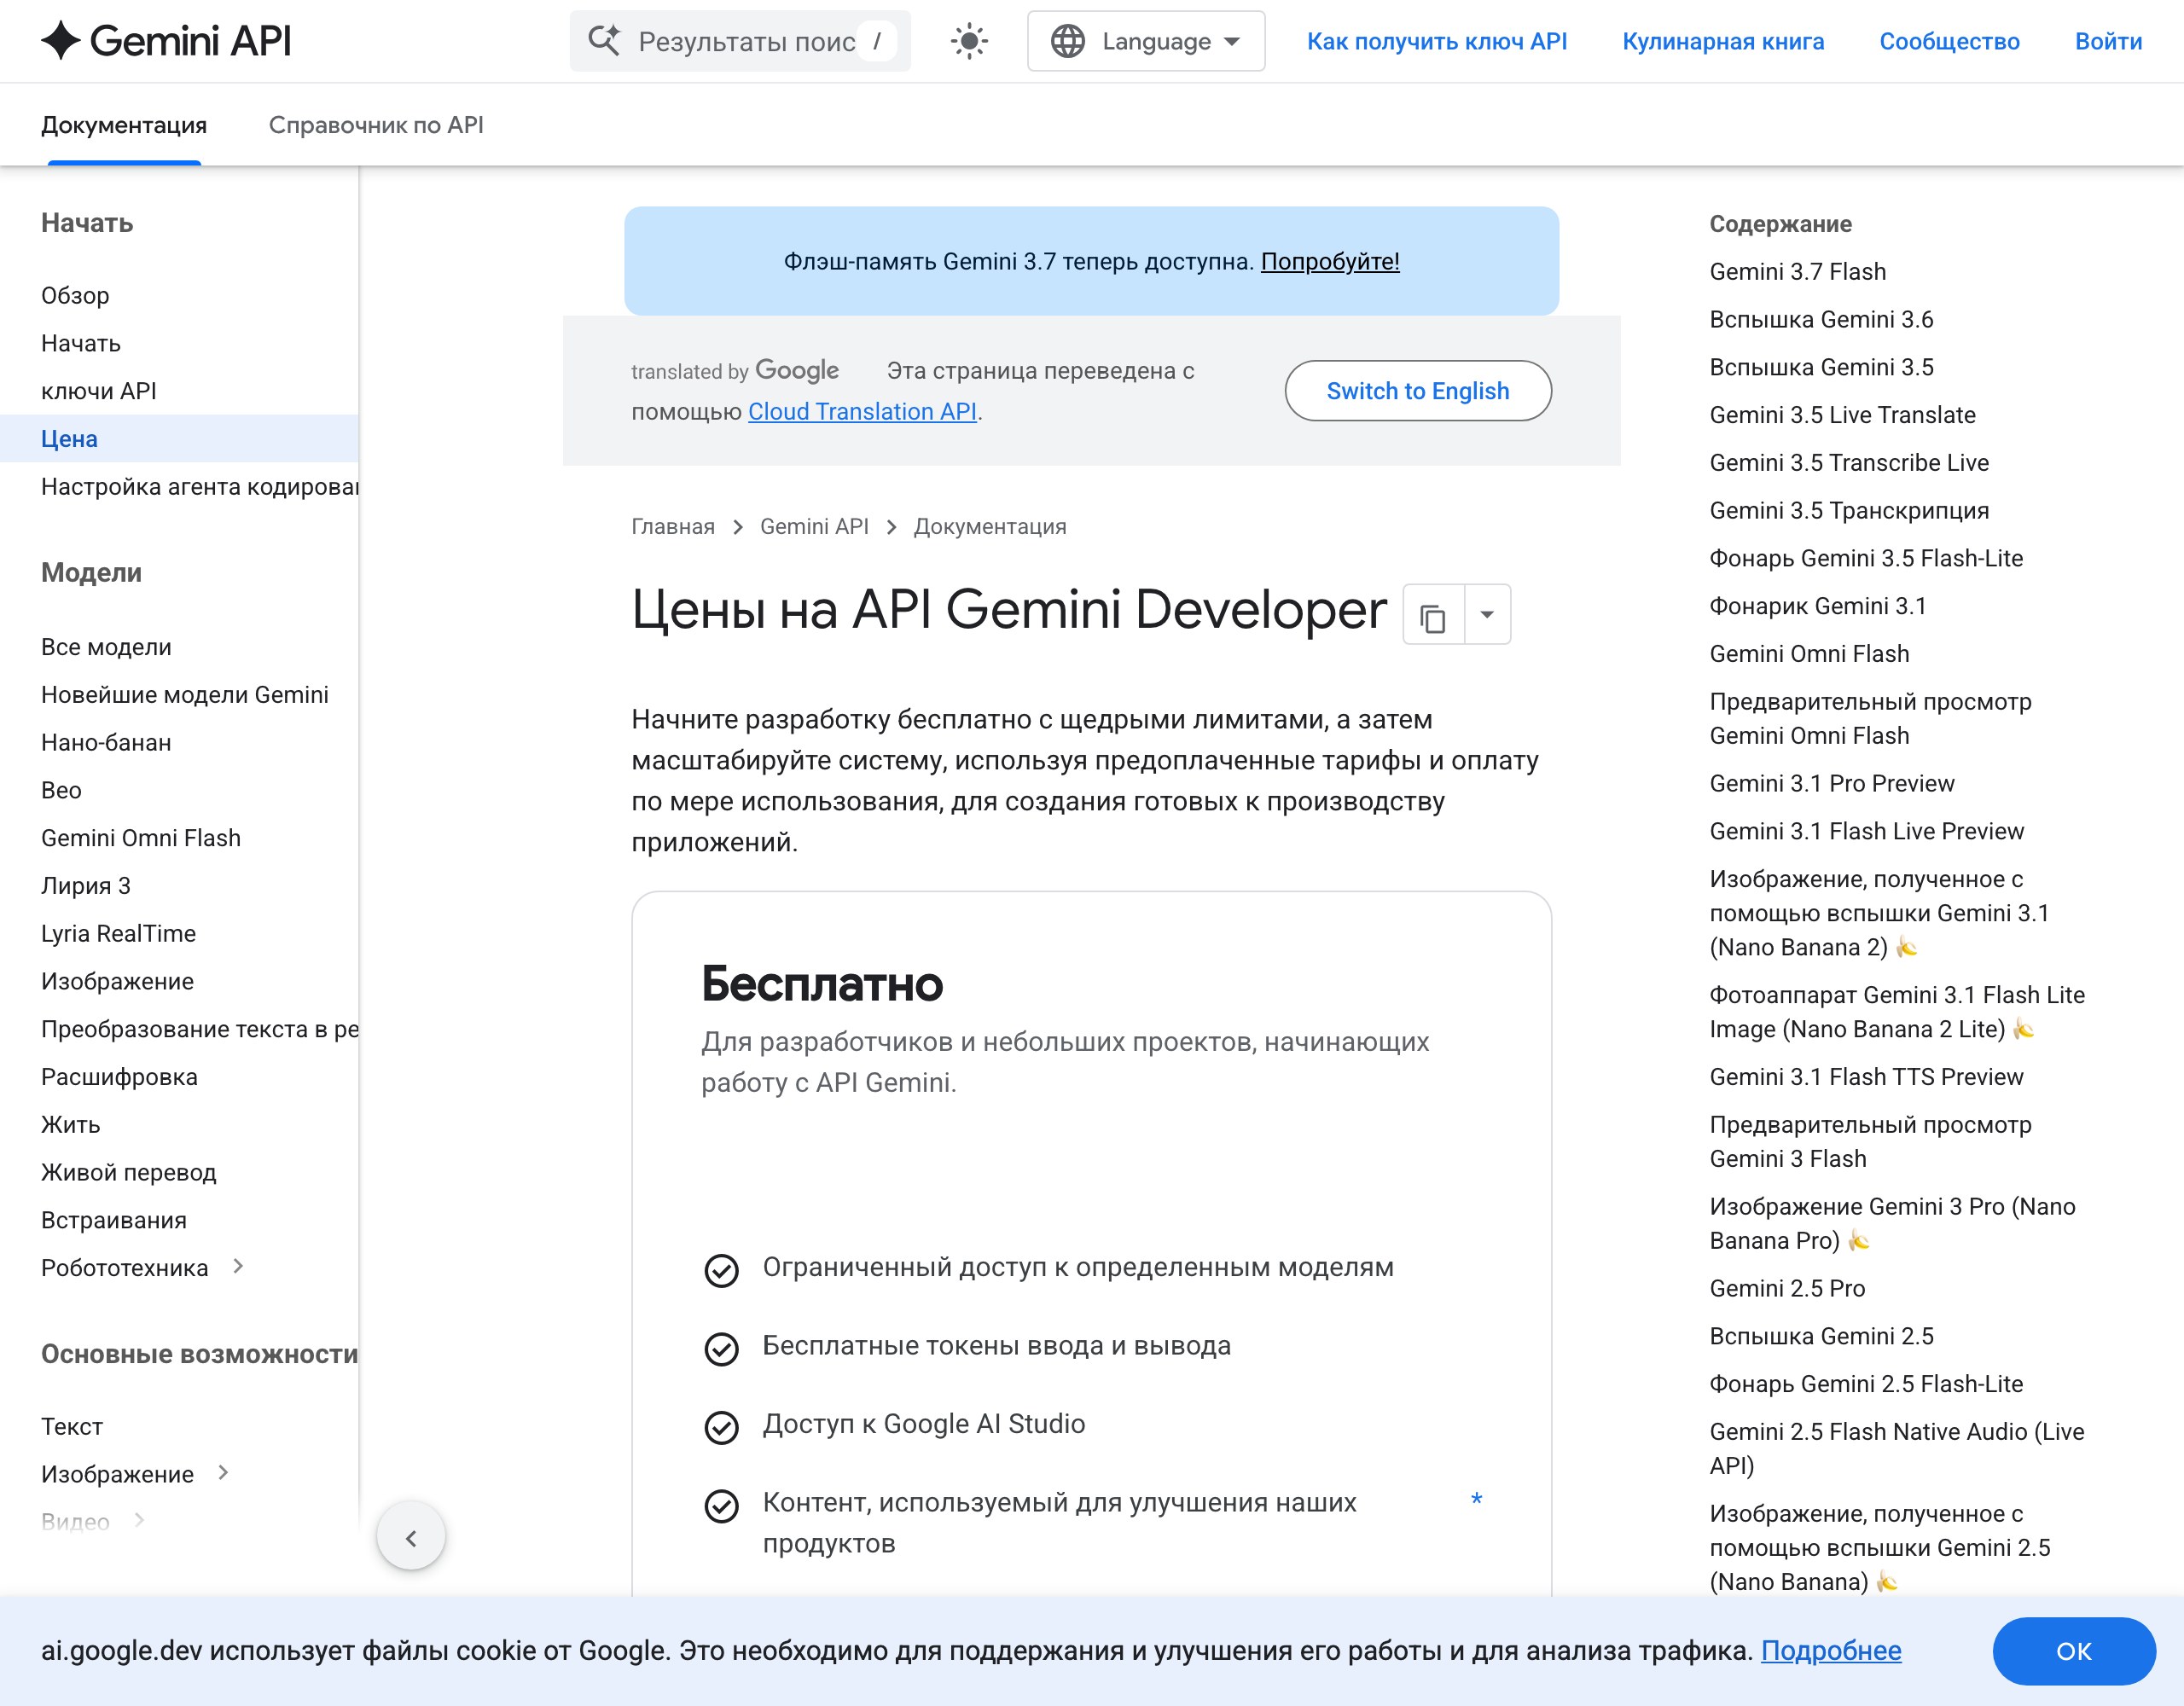Open Все модели in sidebar
This screenshot has height=1706, width=2184.
106,647
